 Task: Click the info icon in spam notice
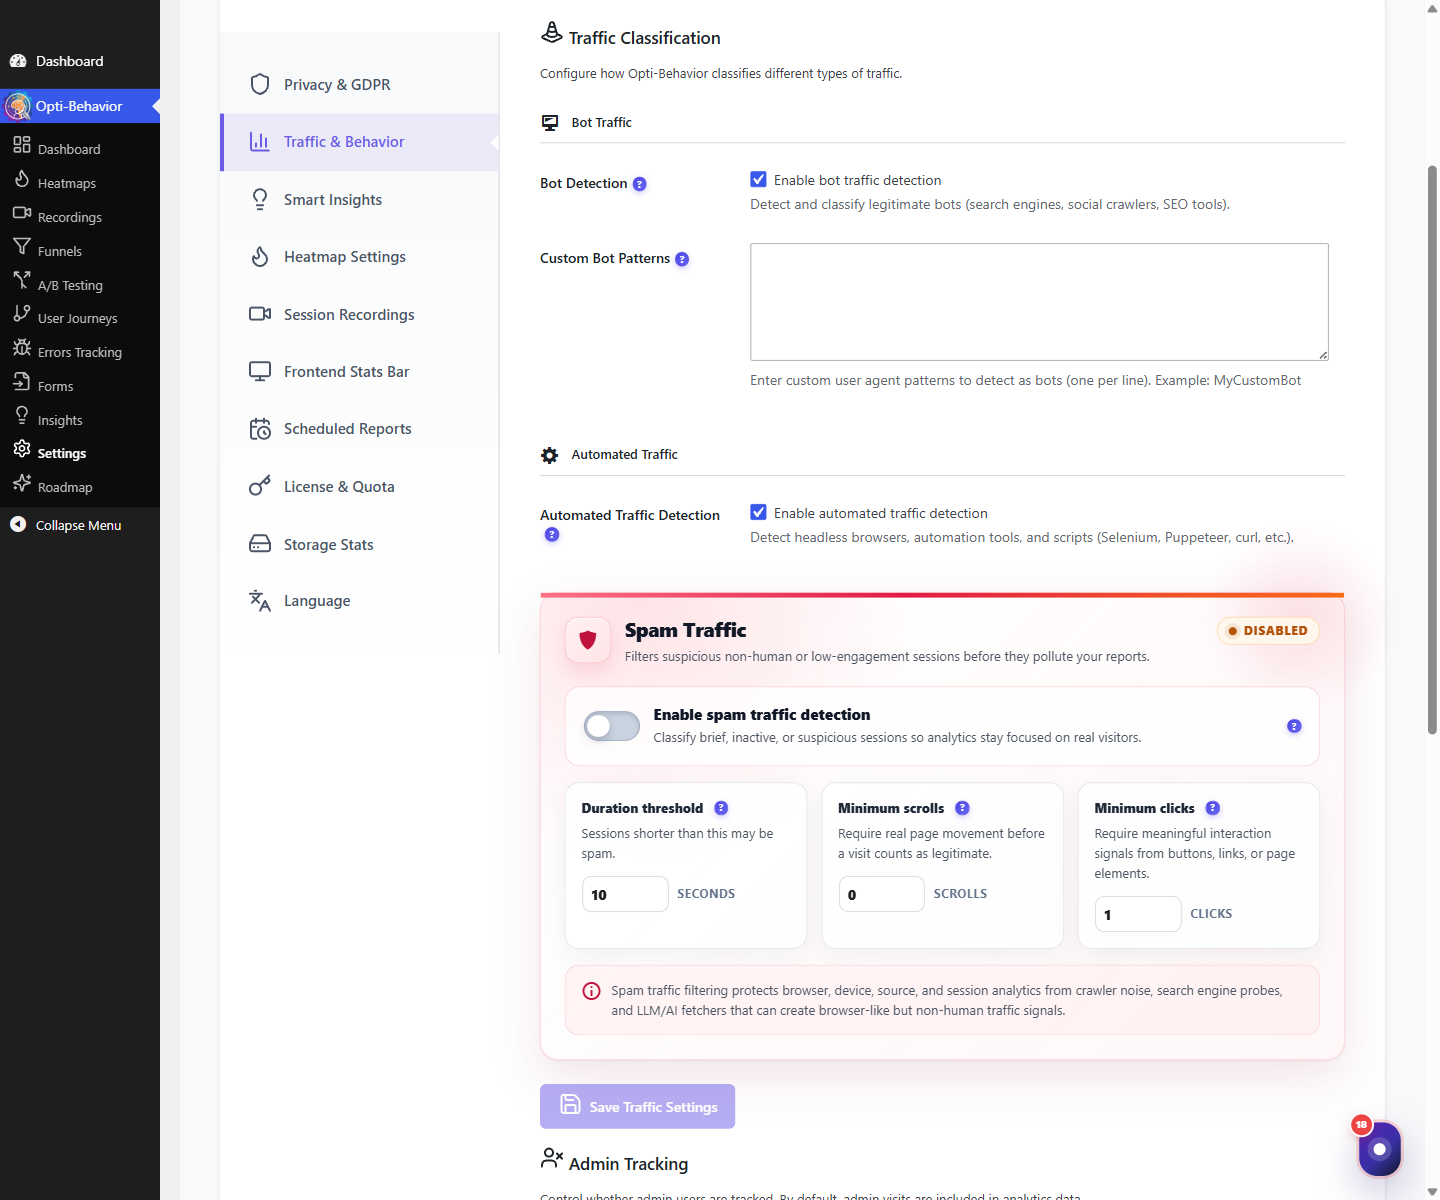tap(592, 991)
